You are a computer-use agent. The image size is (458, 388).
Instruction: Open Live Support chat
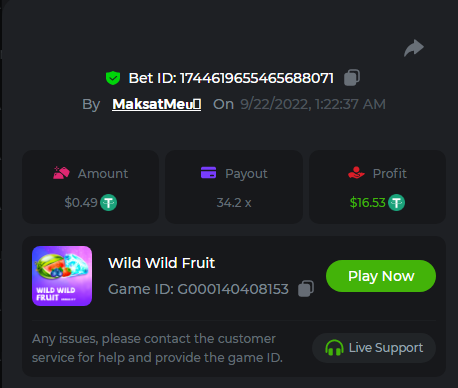tap(374, 348)
